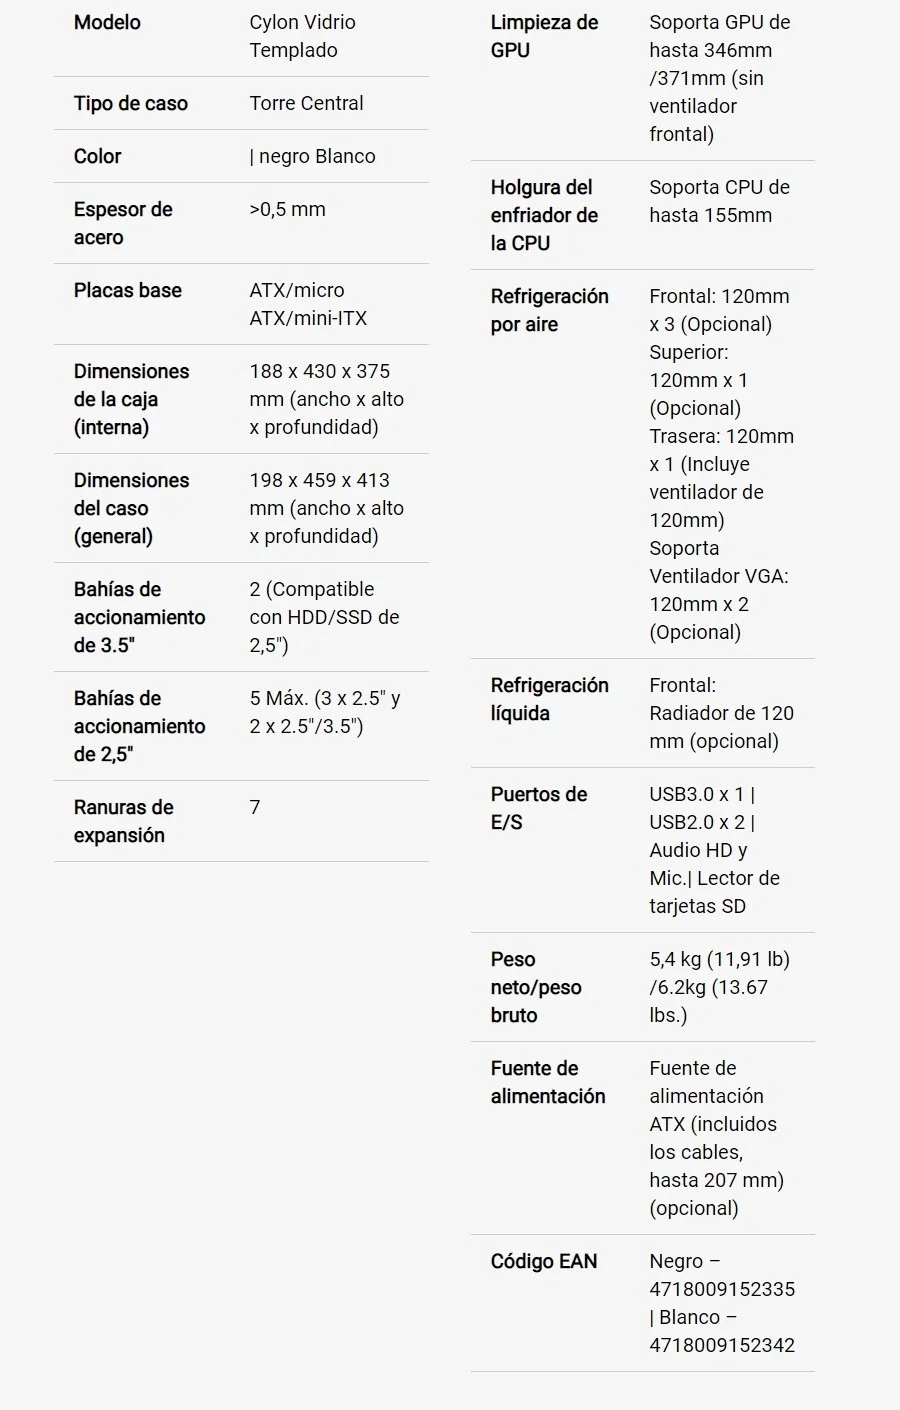Click the "Modelo" row label
Screen dimensions: 900x1410
pos(107,22)
